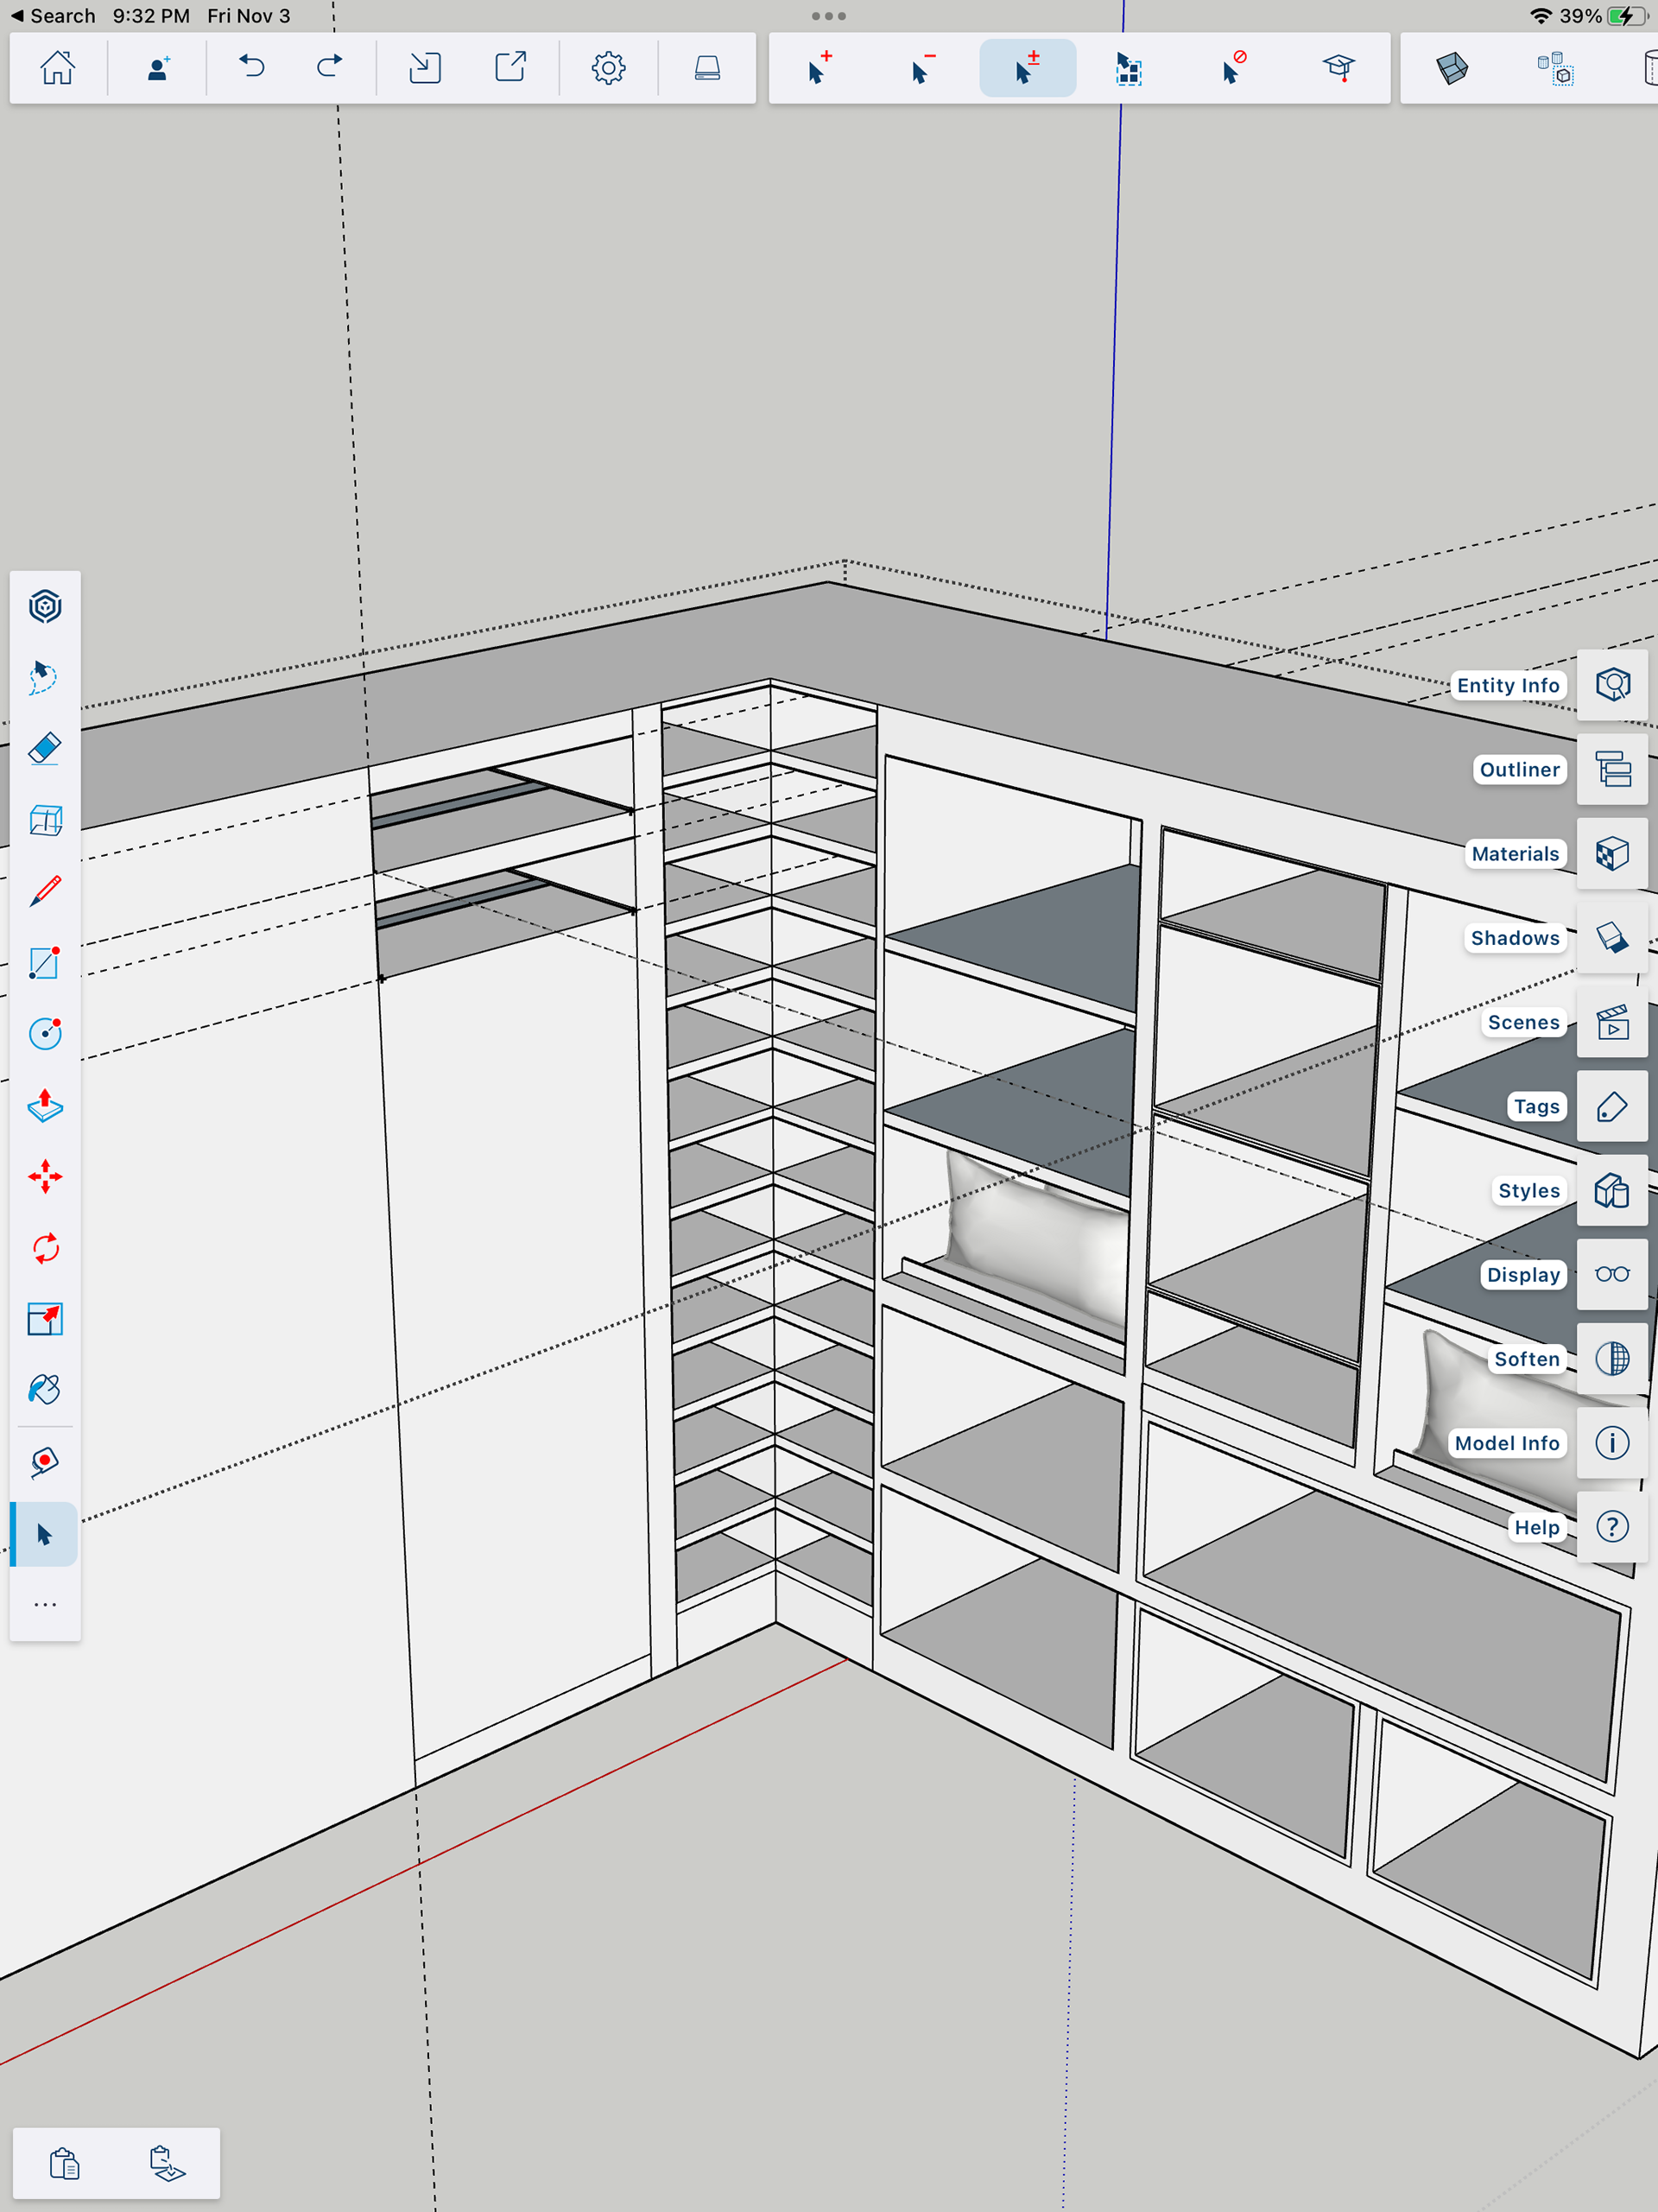Image resolution: width=1658 pixels, height=2212 pixels.
Task: Toggle add/subtract selection modifier
Action: 1027,68
